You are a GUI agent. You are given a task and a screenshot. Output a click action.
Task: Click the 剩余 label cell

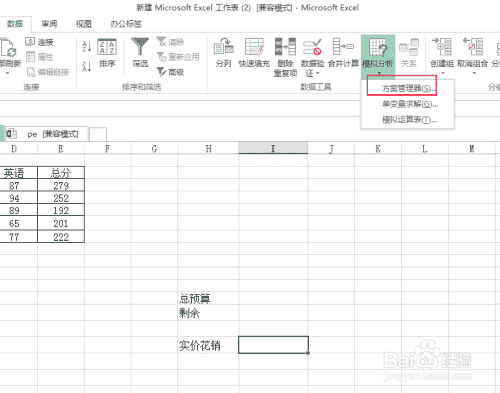[208, 313]
